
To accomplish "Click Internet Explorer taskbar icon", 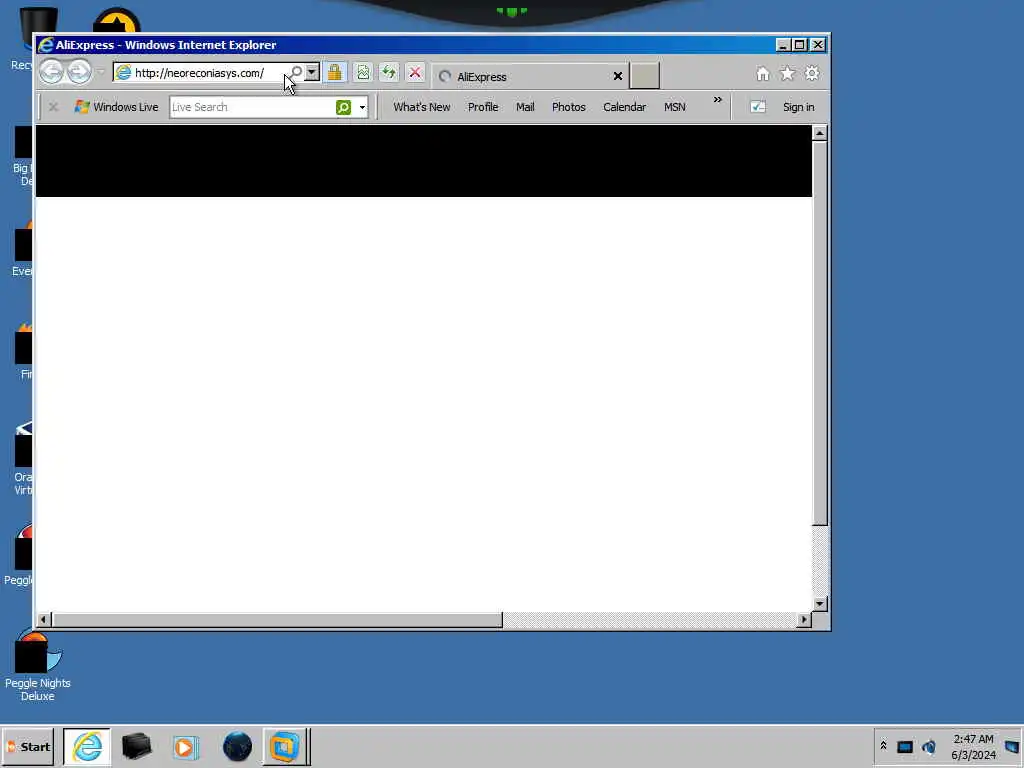I will [x=87, y=747].
